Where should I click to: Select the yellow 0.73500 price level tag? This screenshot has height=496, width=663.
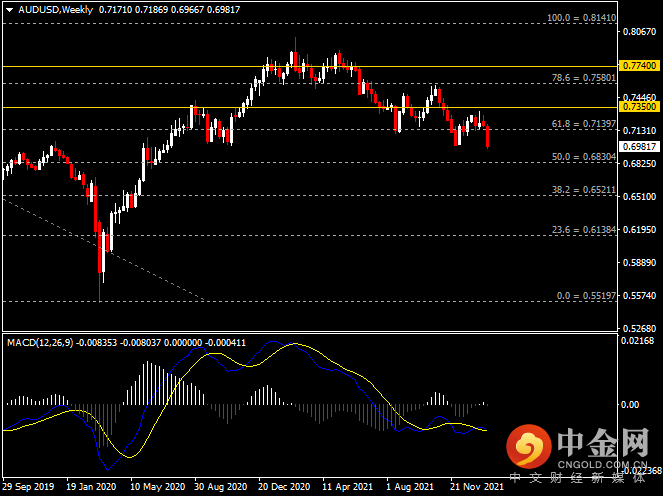click(x=639, y=107)
